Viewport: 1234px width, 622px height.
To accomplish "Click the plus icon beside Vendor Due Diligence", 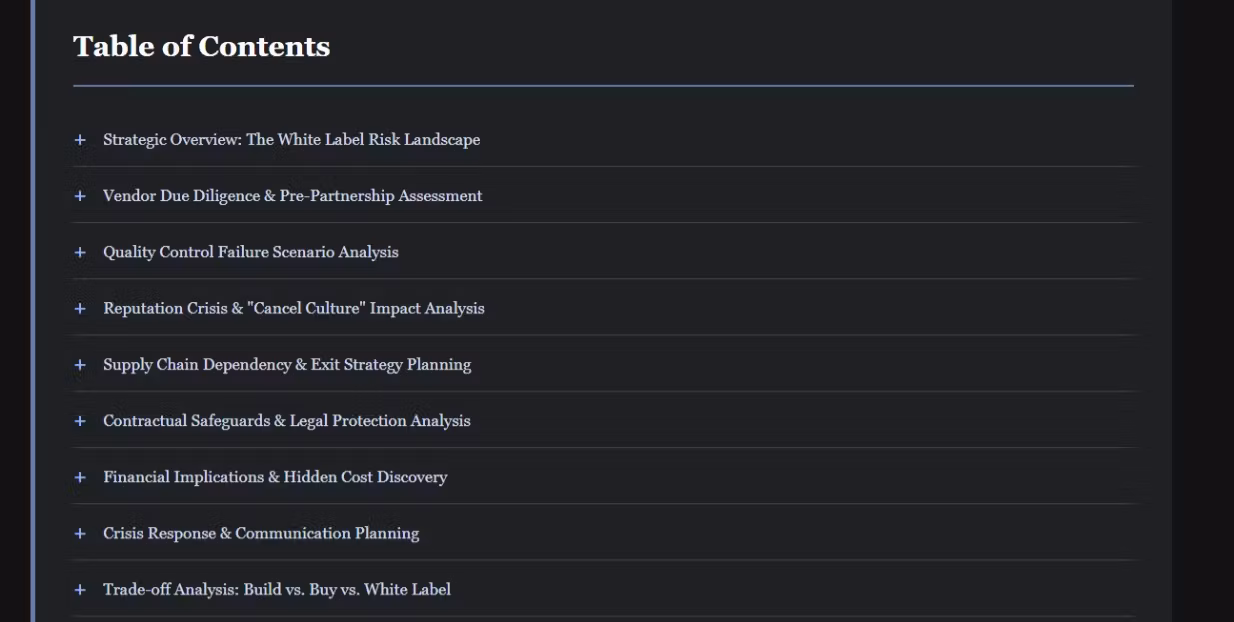I will pyautogui.click(x=80, y=196).
